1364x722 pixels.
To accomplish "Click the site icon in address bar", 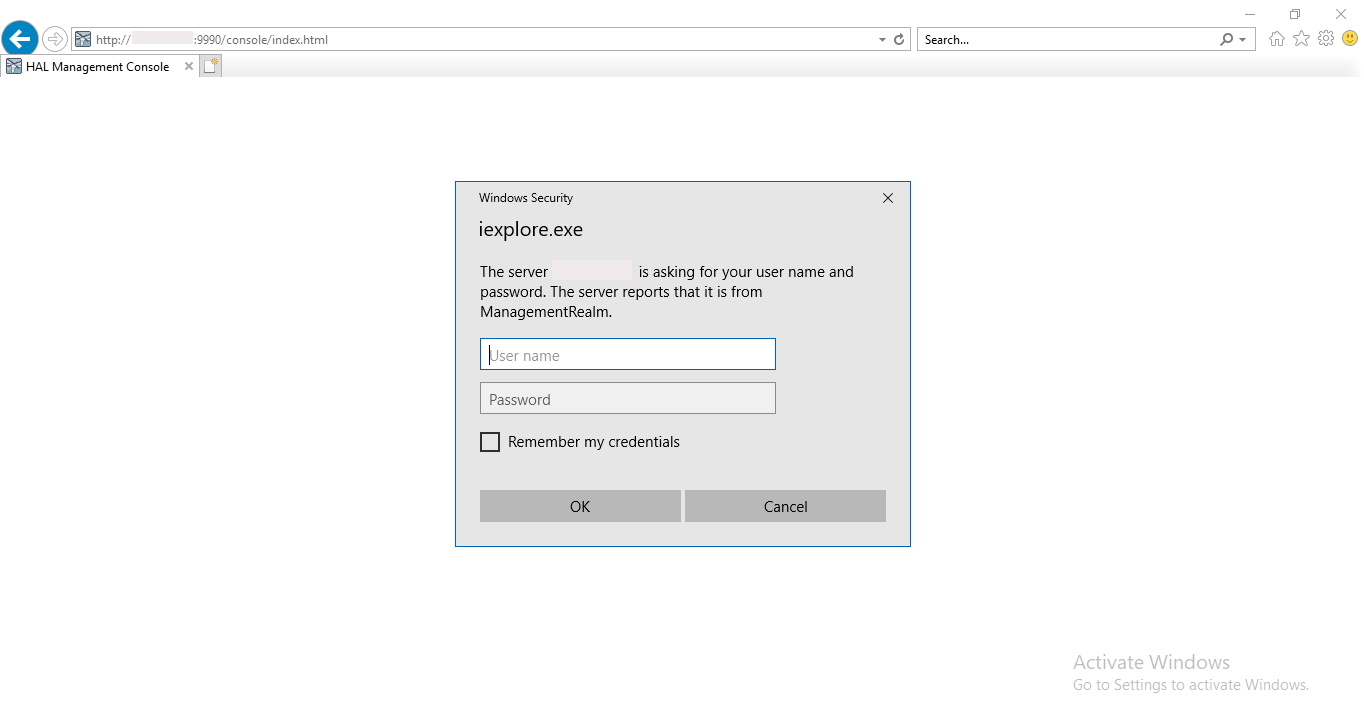I will (83, 40).
